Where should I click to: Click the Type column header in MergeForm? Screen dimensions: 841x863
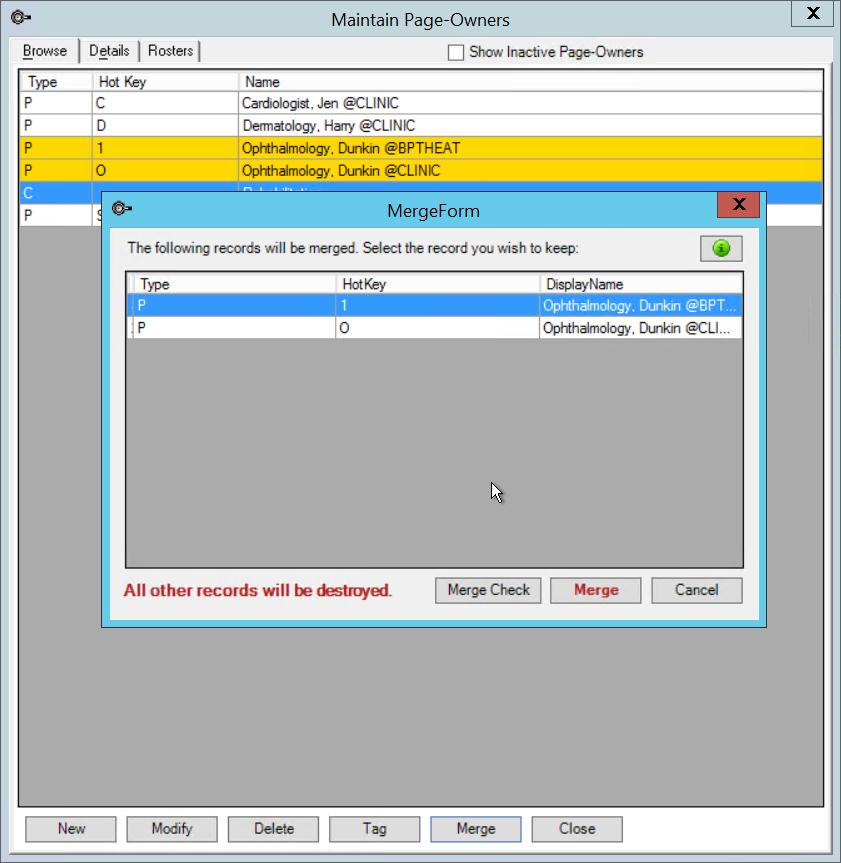click(234, 284)
